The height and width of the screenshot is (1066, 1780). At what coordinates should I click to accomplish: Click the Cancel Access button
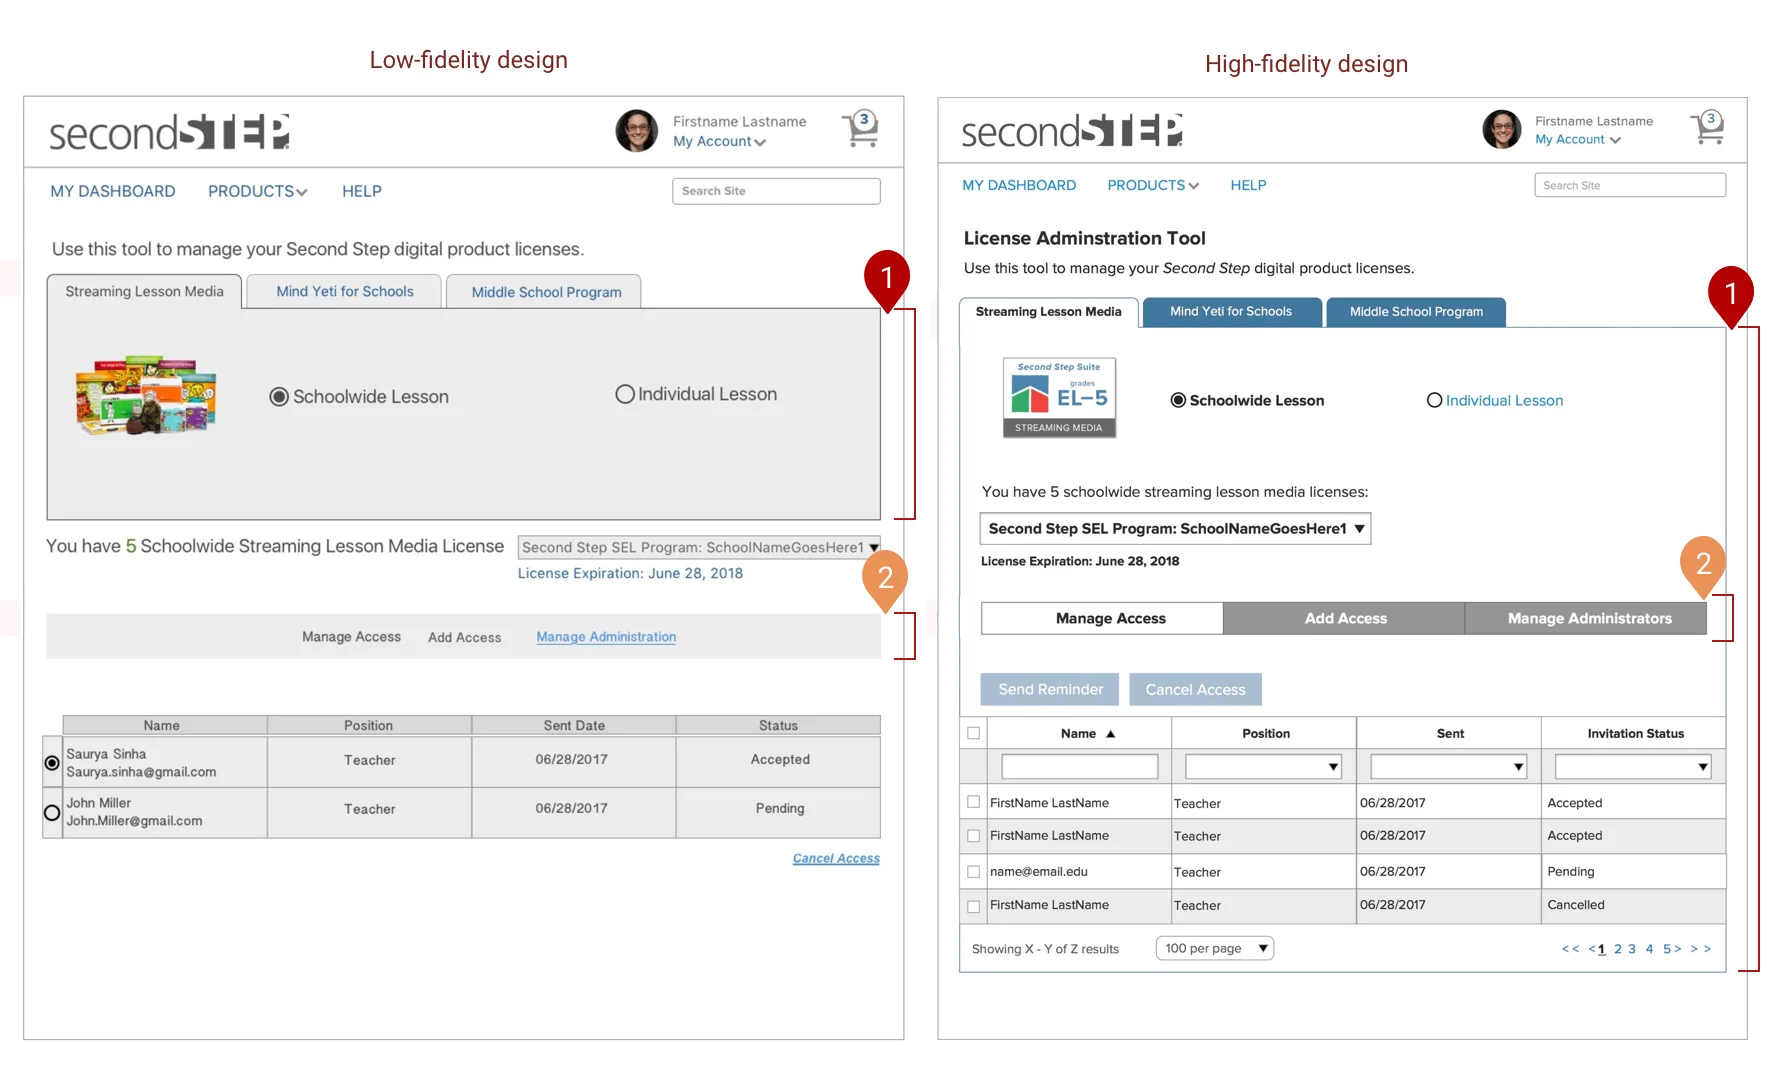[1195, 689]
